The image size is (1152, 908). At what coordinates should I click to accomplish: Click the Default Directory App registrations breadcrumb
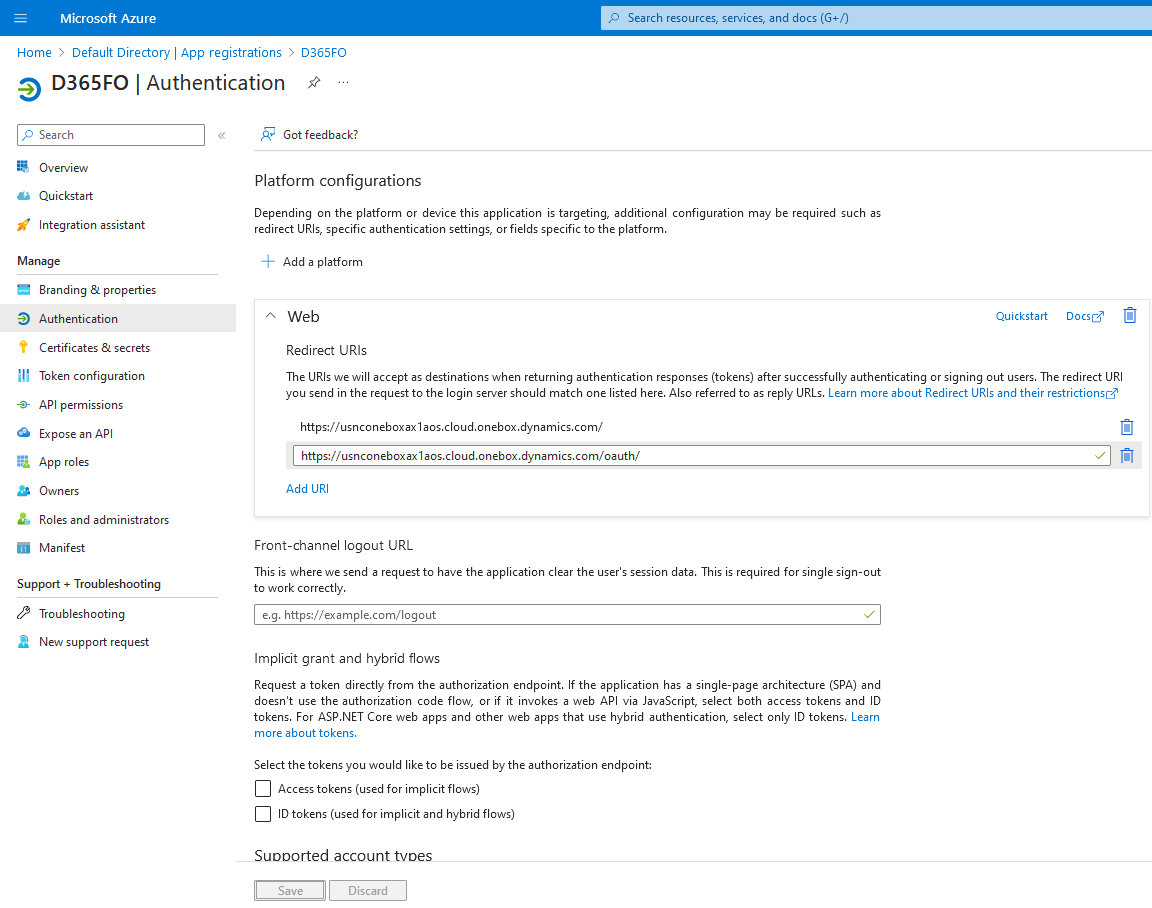click(x=176, y=52)
